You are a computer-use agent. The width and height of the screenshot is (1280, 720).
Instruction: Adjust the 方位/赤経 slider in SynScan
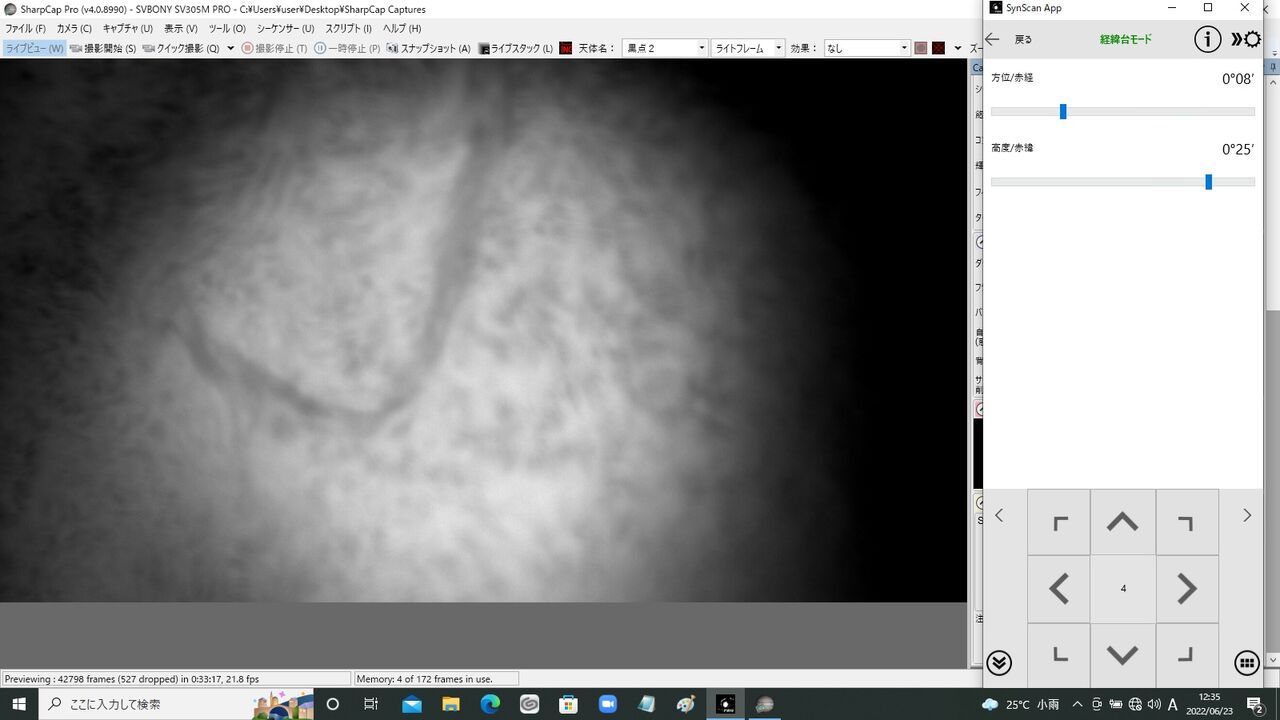pyautogui.click(x=1123, y=112)
